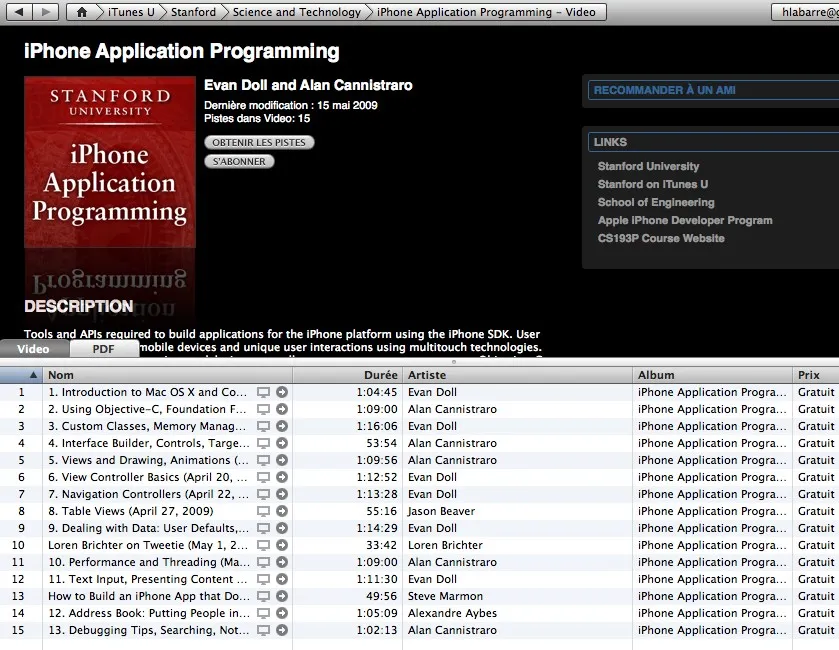This screenshot has height=650, width=839.
Task: Click the arrow icon for Loren Brichter on Tweetie
Action: click(x=282, y=545)
